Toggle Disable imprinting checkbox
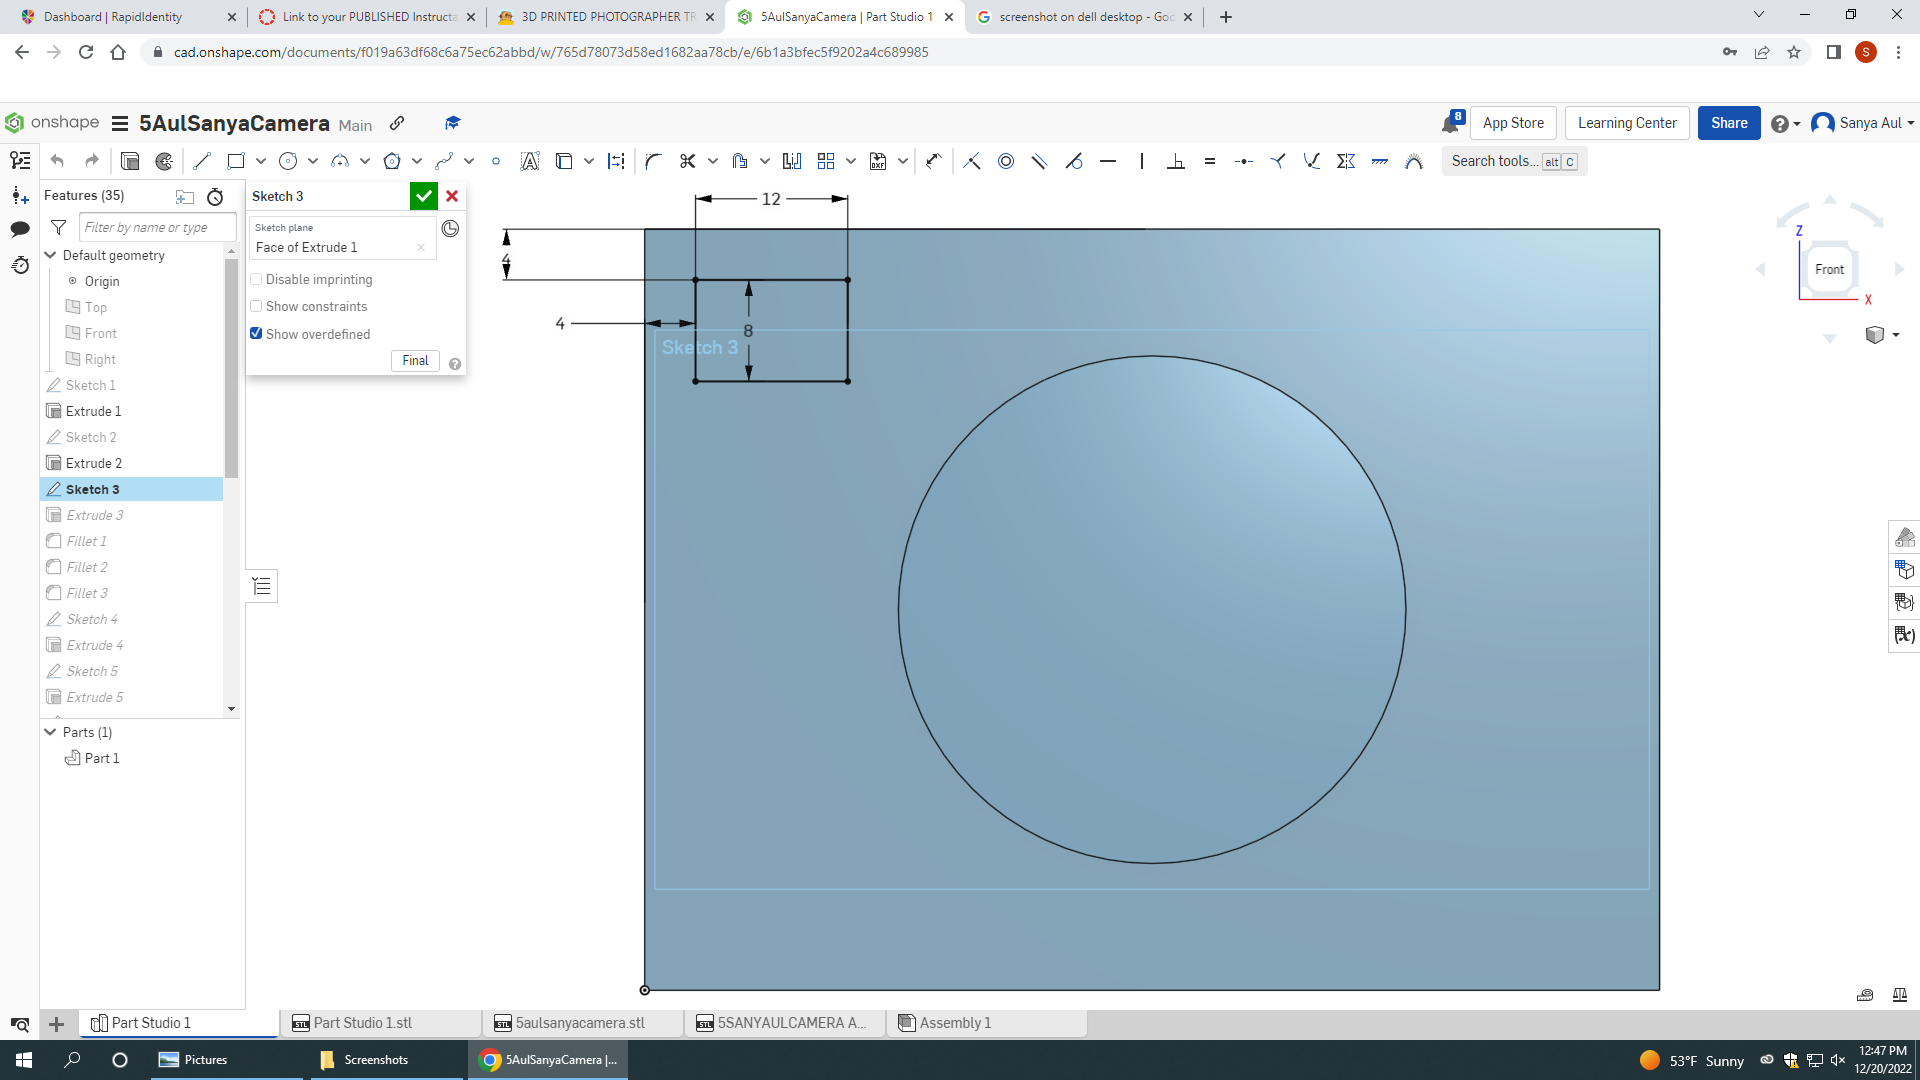 [x=256, y=278]
